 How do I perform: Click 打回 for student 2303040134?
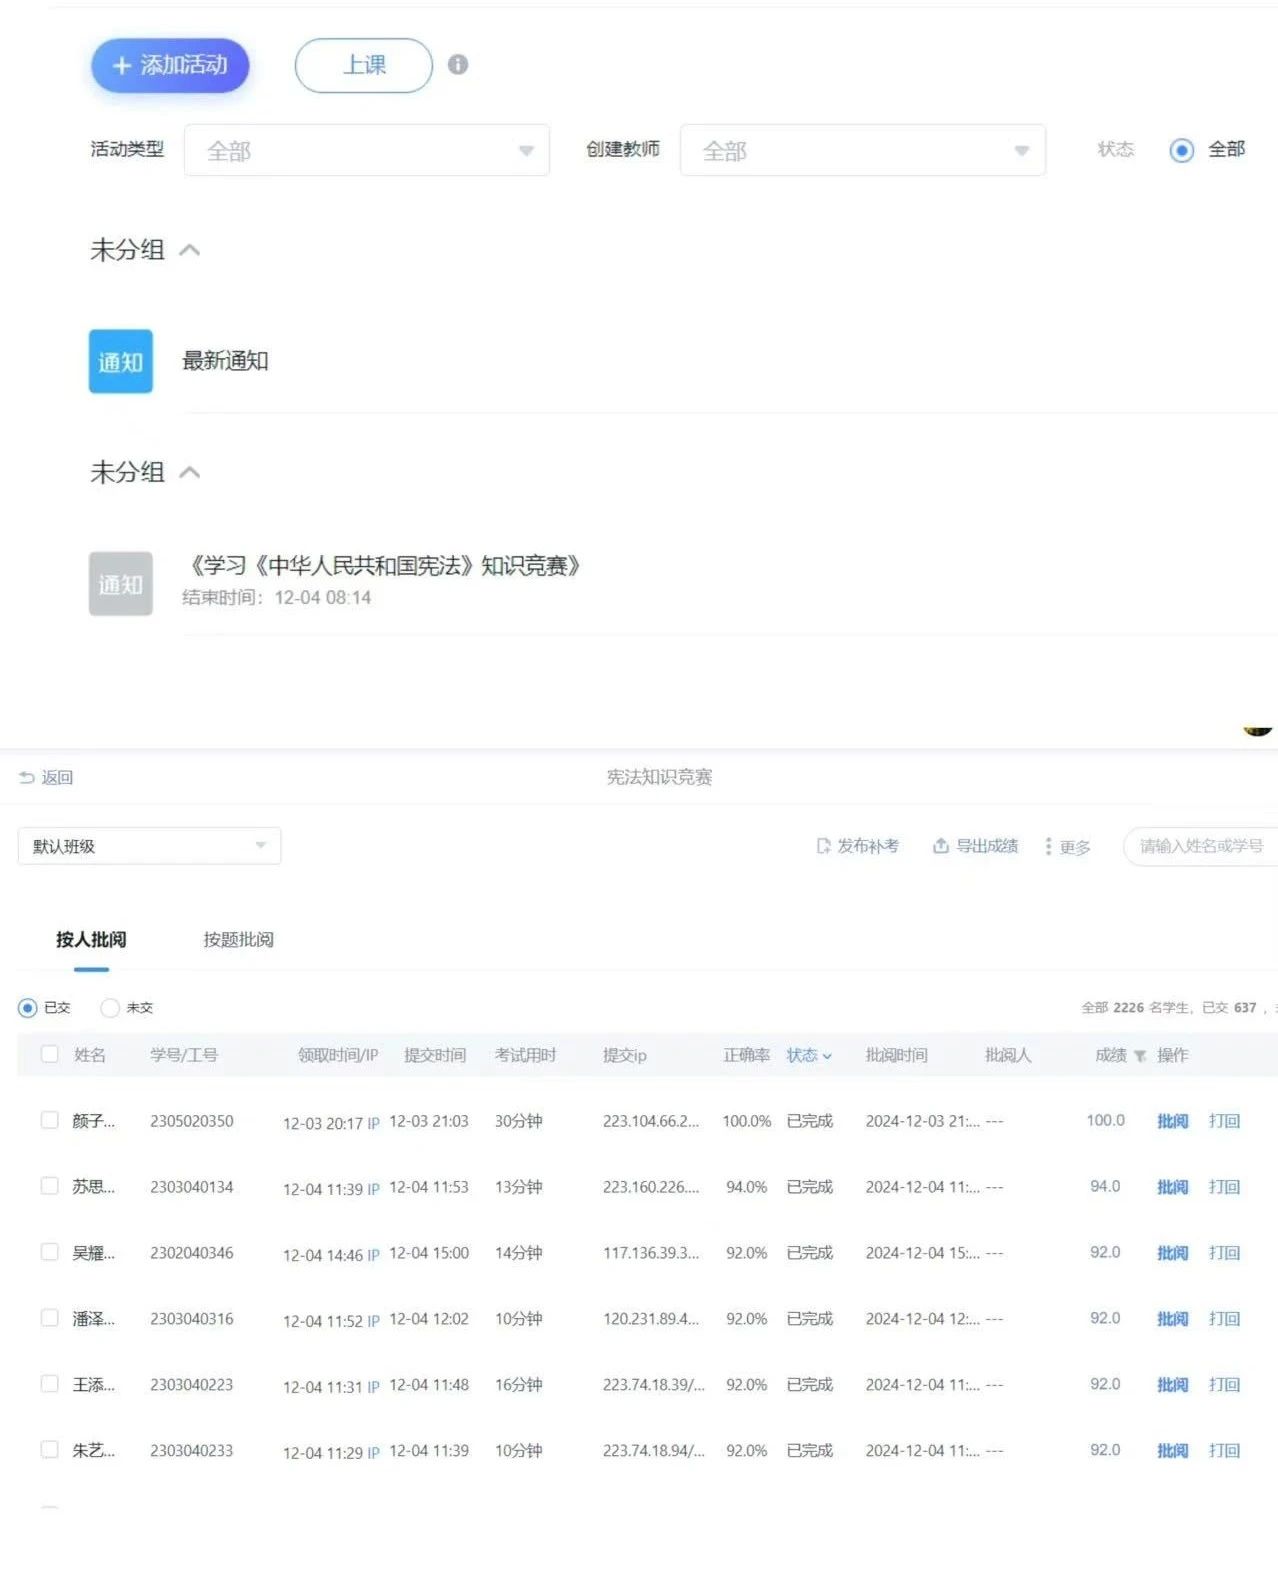pyautogui.click(x=1224, y=1187)
